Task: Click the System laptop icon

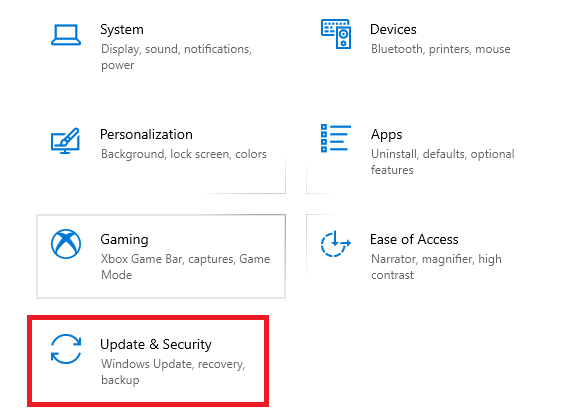Action: tap(66, 35)
